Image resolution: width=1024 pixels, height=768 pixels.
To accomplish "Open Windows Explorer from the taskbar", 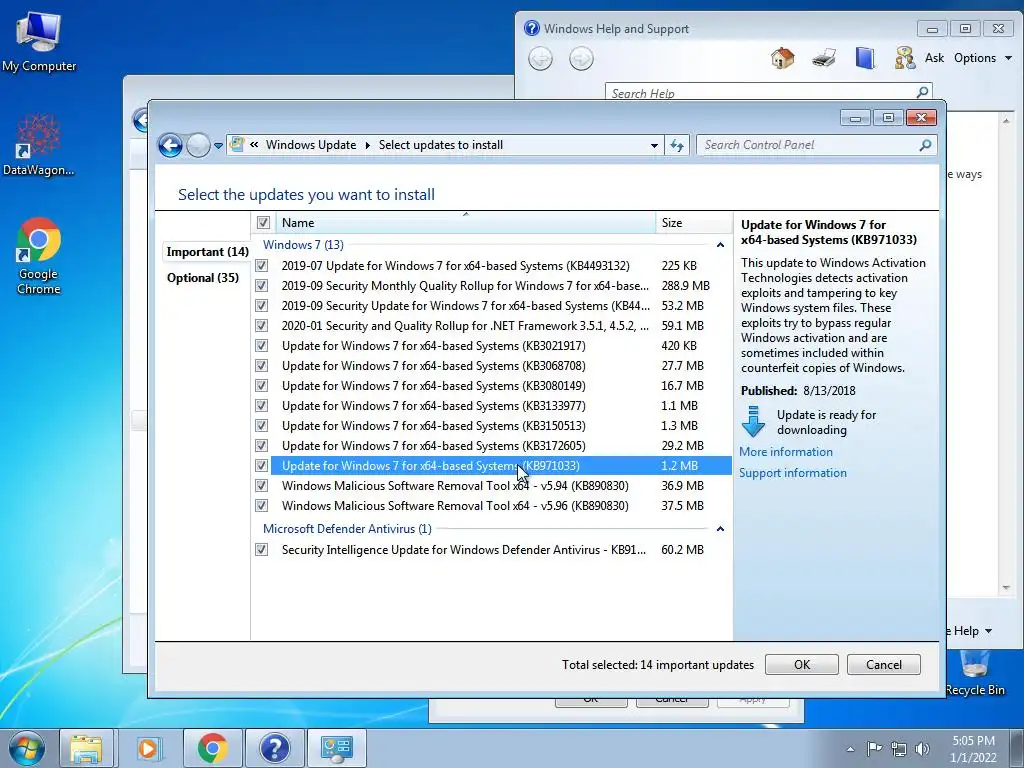I will [86, 748].
